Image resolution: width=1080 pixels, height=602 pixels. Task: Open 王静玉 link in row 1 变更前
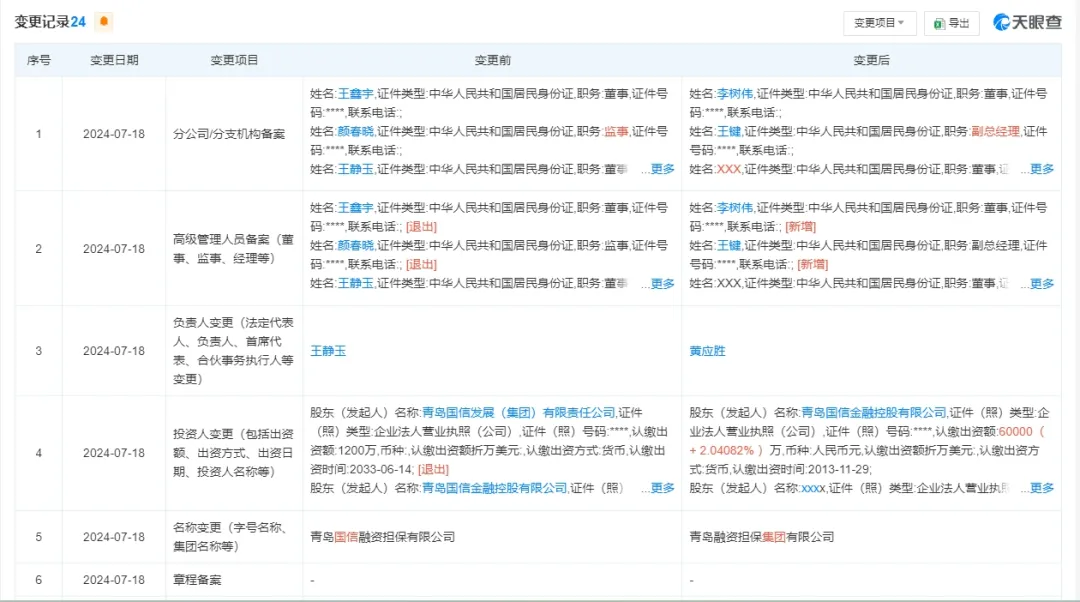355,169
